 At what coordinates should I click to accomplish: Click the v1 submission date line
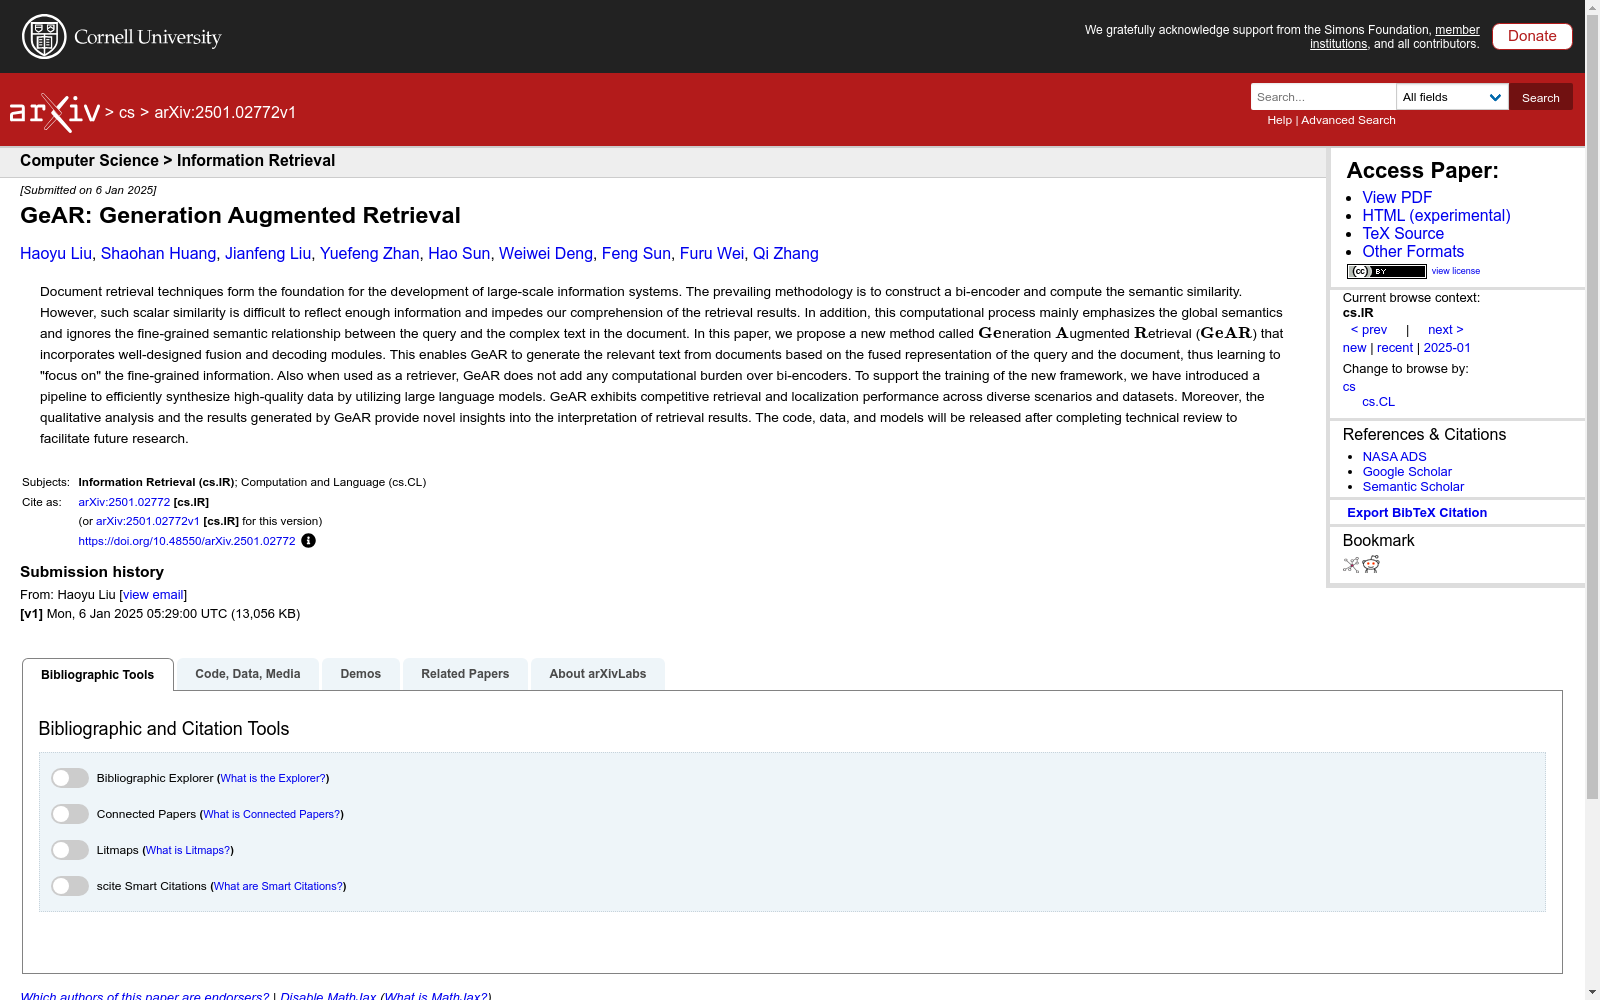coord(160,614)
